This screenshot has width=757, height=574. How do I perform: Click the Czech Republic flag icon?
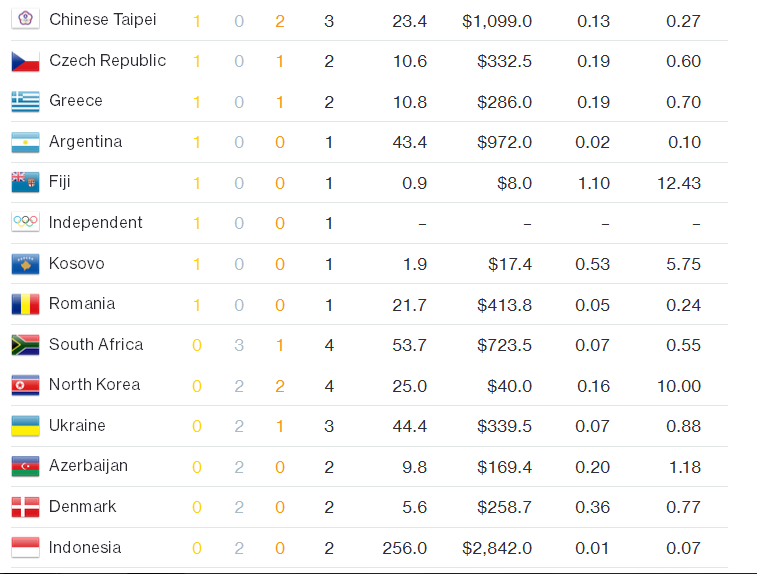(25, 61)
